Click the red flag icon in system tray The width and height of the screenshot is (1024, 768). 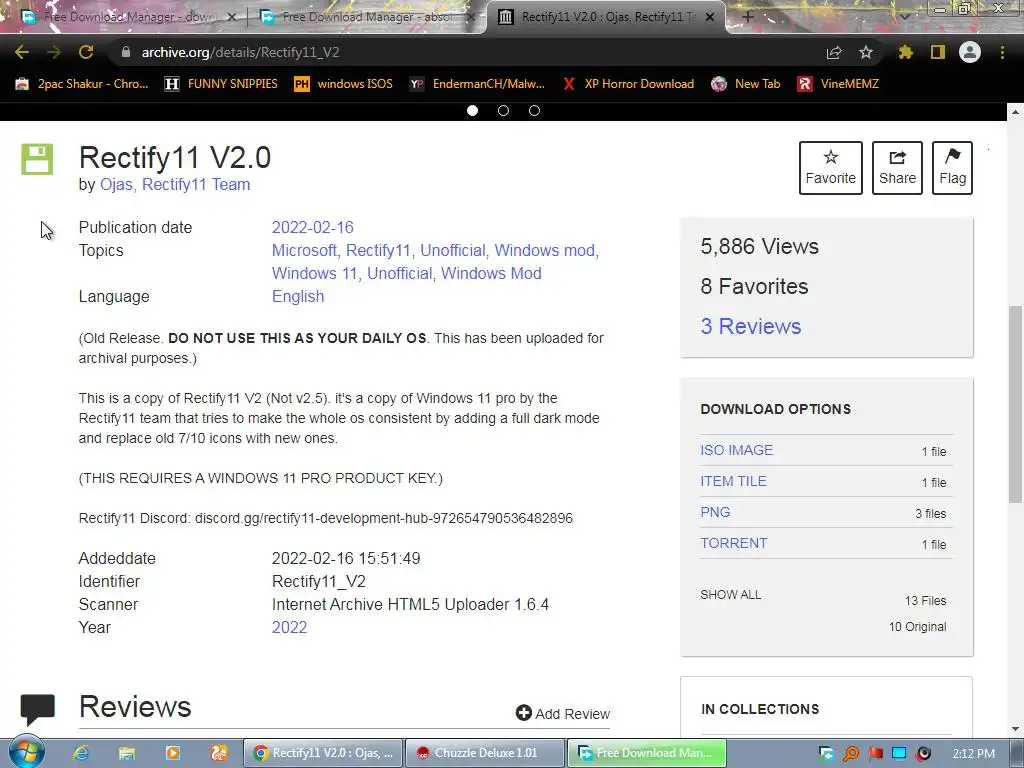876,754
